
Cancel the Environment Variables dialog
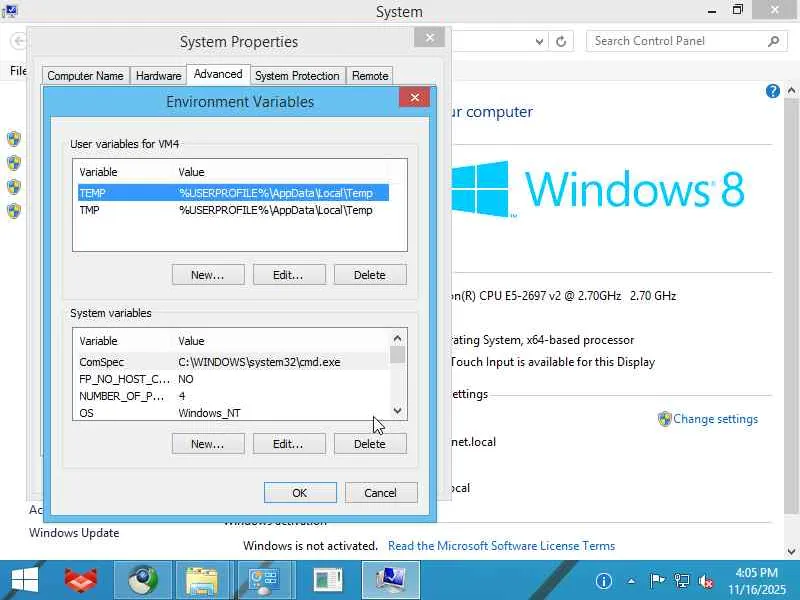tap(381, 492)
